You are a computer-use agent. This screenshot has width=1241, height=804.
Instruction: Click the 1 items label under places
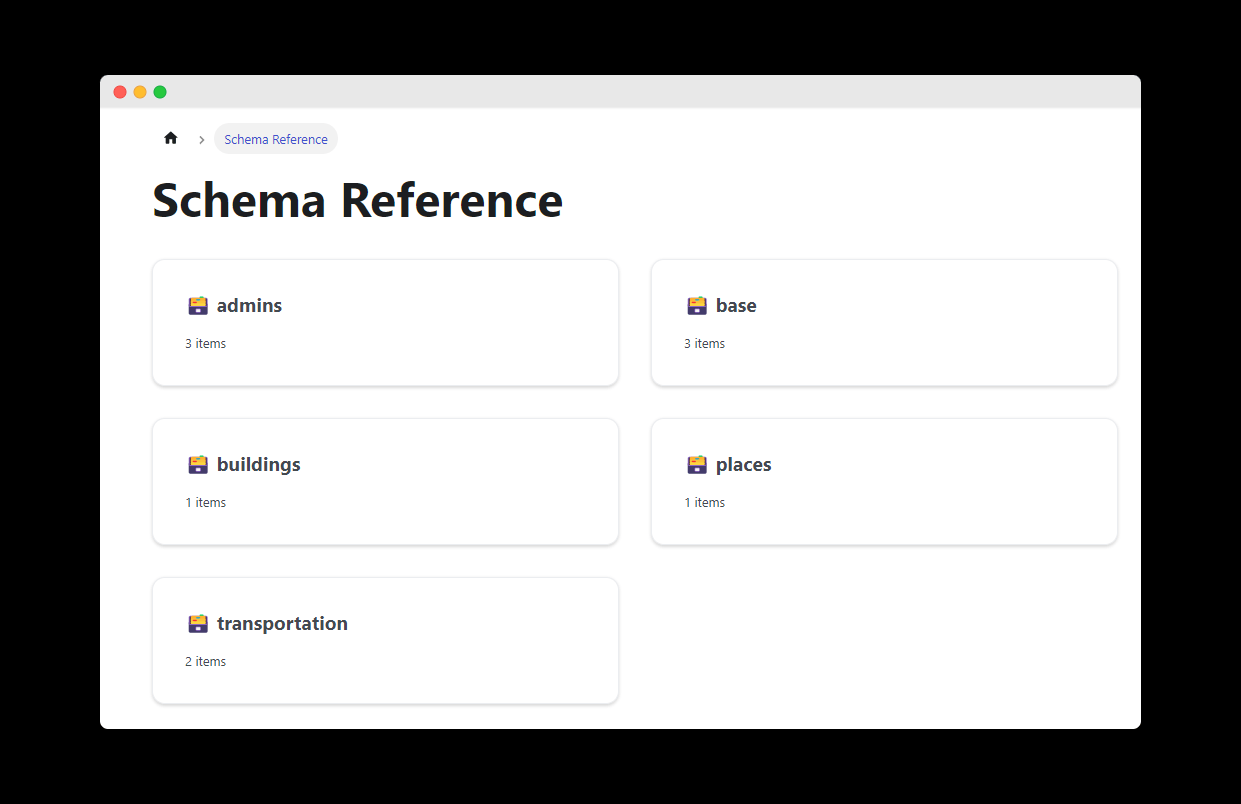(x=705, y=502)
